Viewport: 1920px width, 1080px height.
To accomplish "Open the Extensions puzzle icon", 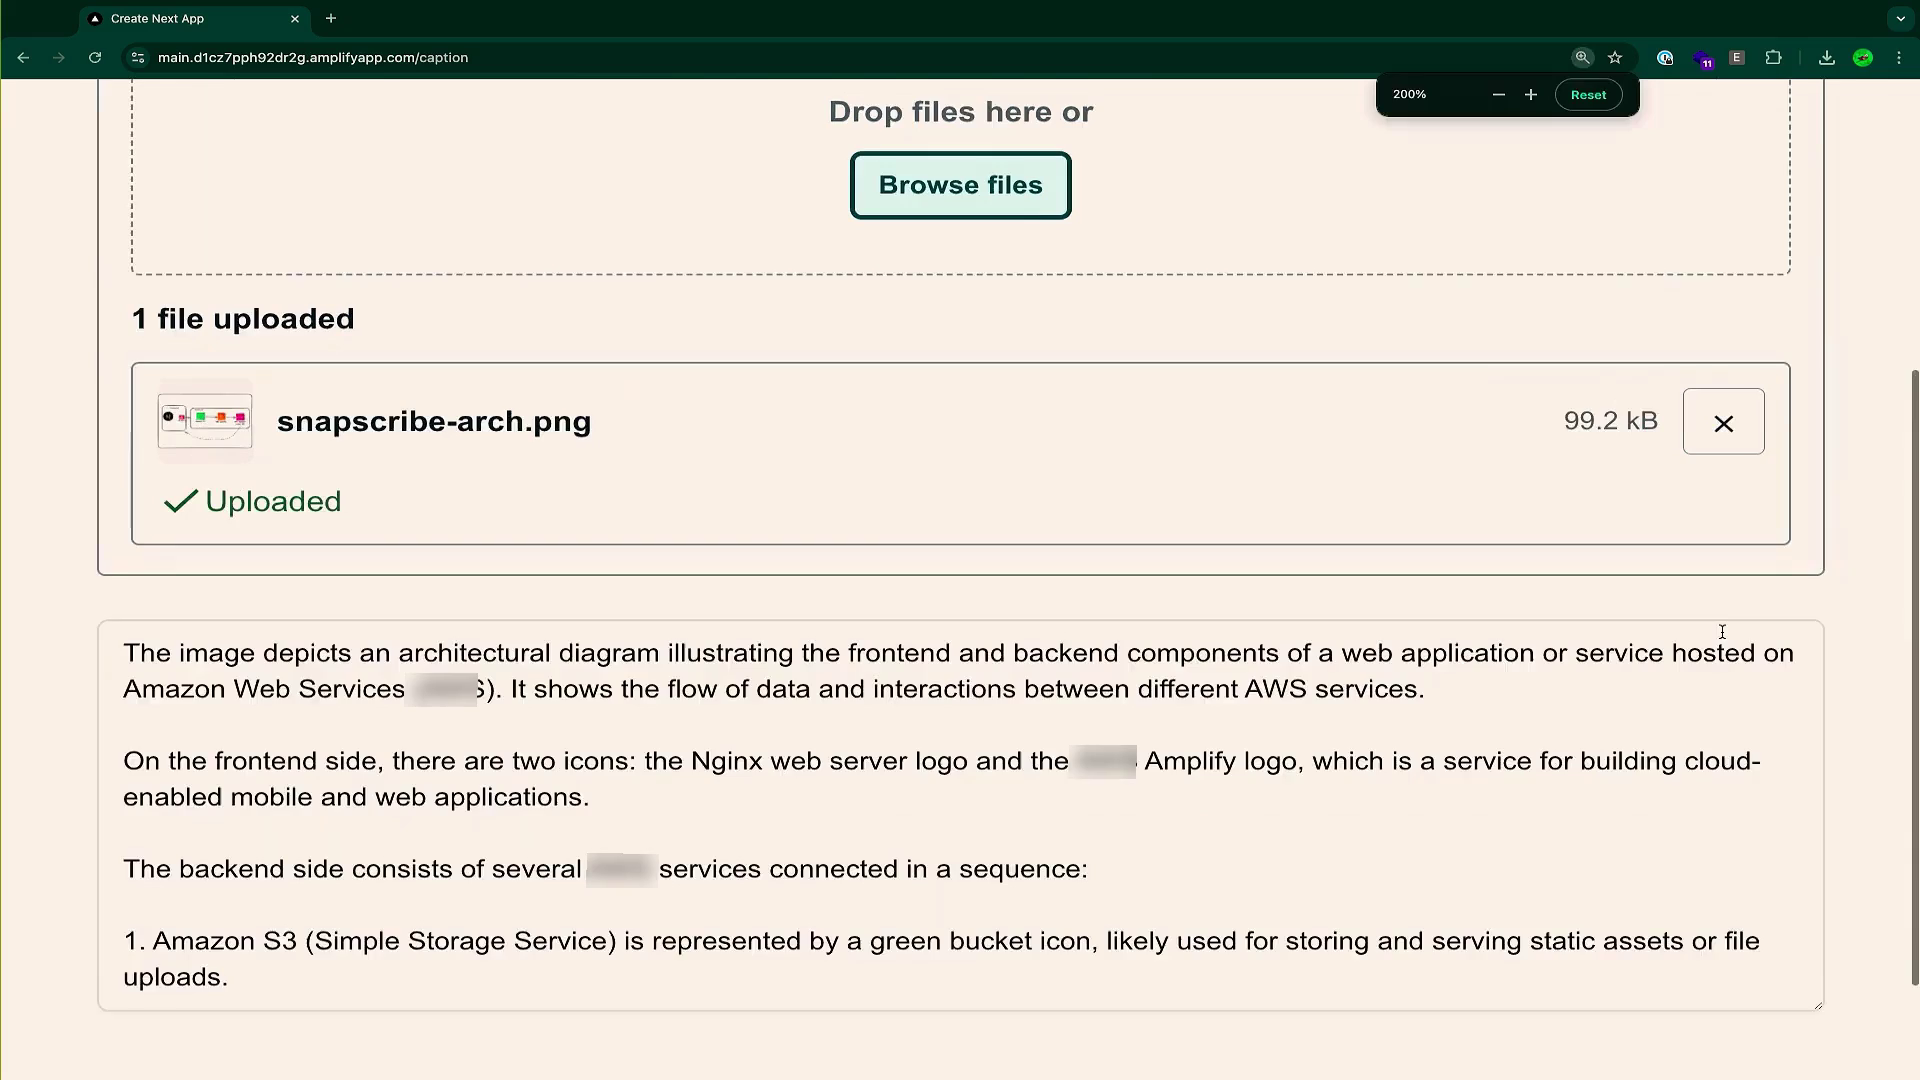I will coord(1773,58).
